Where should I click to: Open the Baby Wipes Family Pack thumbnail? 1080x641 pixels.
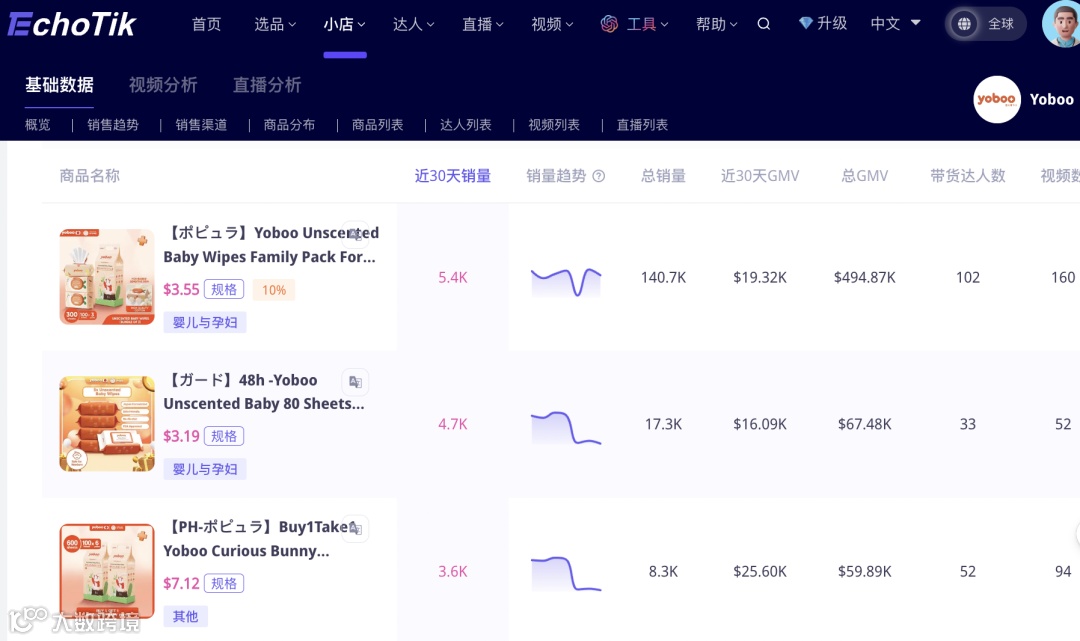tap(107, 277)
